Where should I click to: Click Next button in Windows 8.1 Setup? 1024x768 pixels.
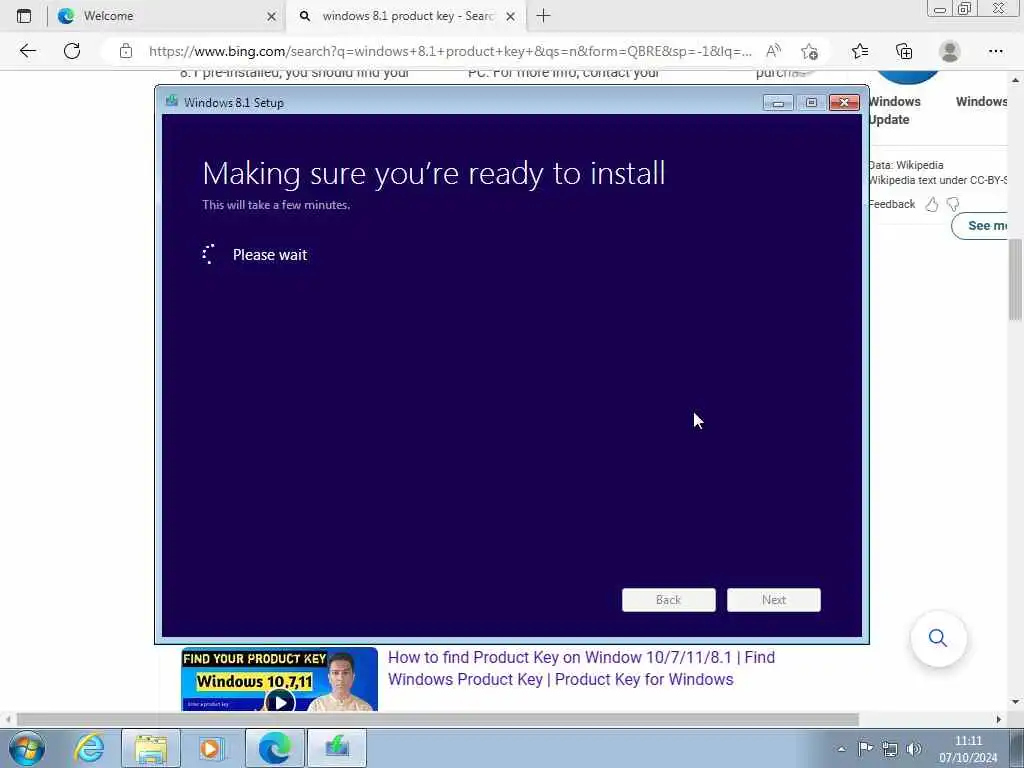[x=774, y=600]
